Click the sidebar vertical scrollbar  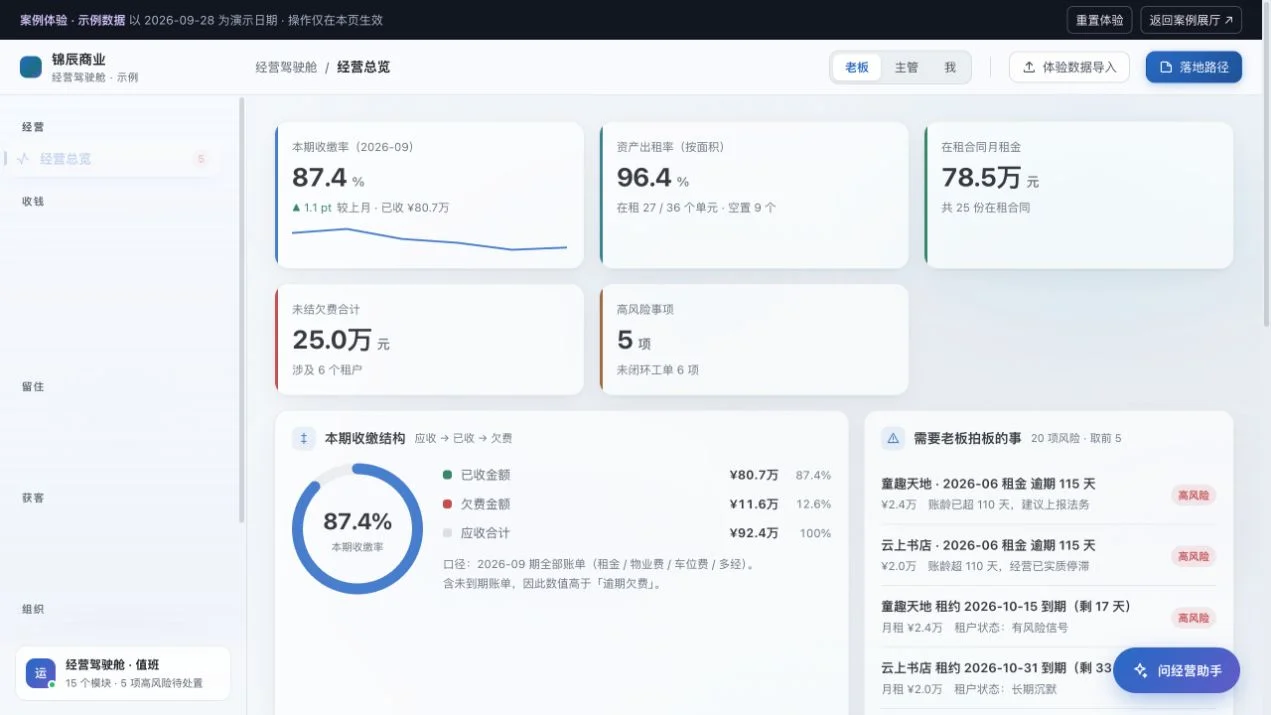coord(241,310)
